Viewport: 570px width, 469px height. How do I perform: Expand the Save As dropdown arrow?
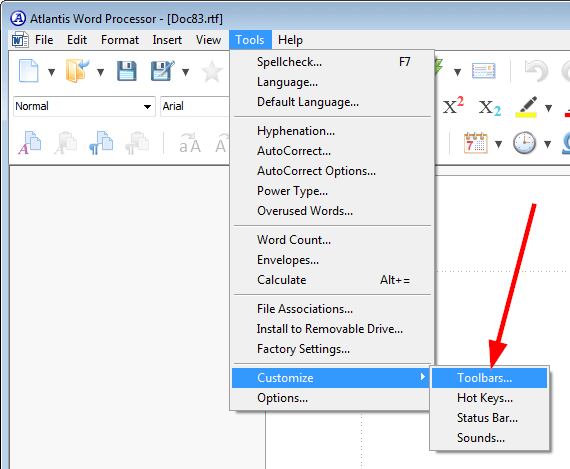pyautogui.click(x=185, y=72)
